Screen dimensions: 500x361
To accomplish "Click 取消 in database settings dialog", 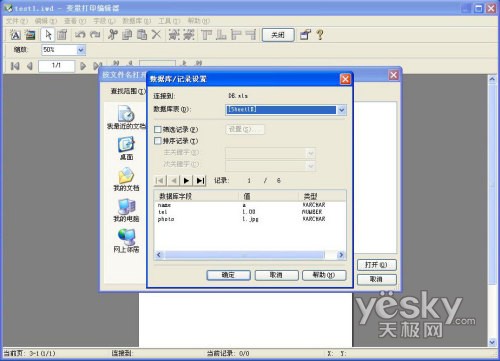I will 276,275.
